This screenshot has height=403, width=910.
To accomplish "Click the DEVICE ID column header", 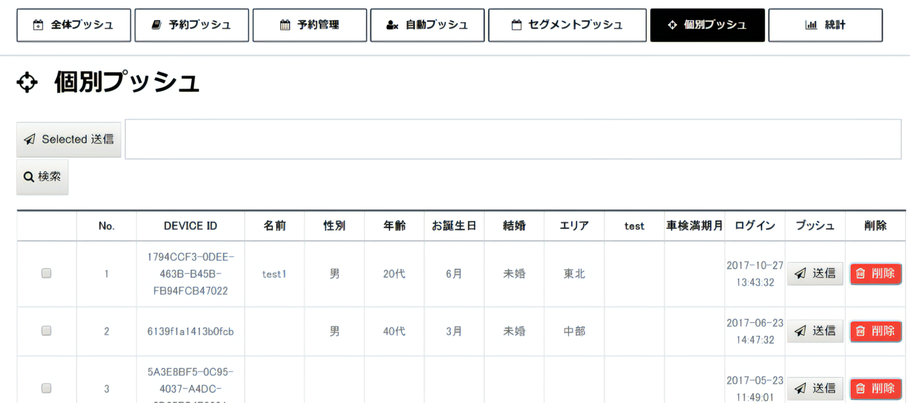I will (x=190, y=226).
